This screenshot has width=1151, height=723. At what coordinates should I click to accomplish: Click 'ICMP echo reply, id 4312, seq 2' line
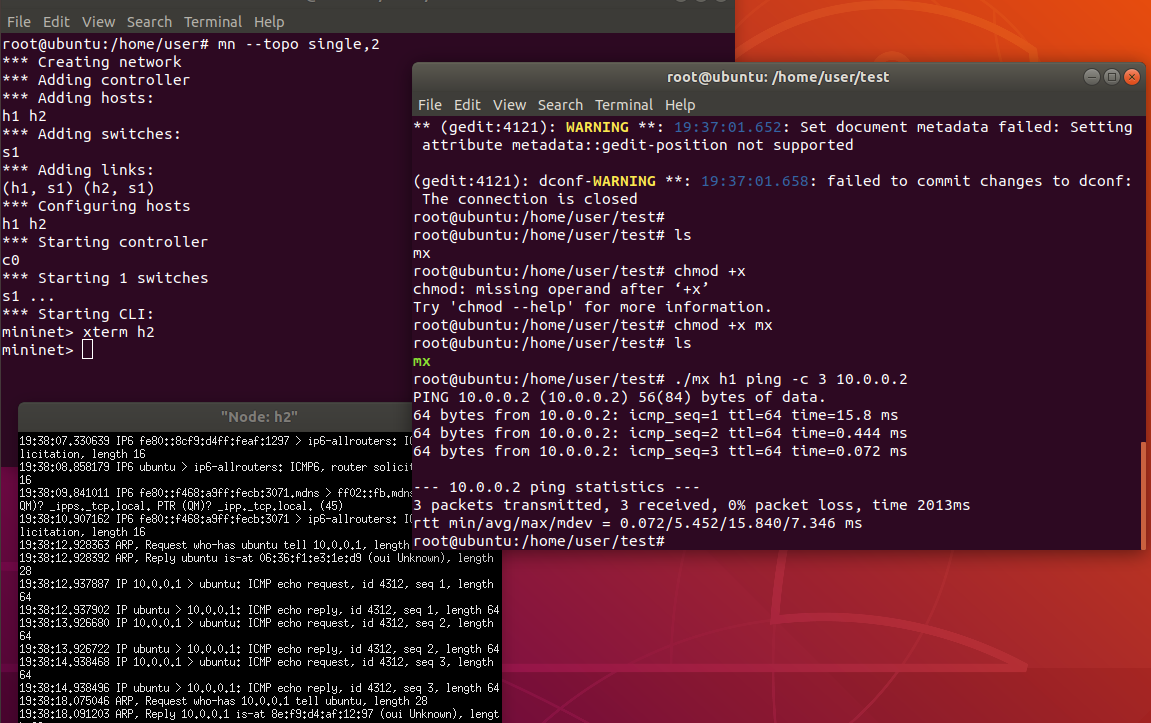click(259, 649)
